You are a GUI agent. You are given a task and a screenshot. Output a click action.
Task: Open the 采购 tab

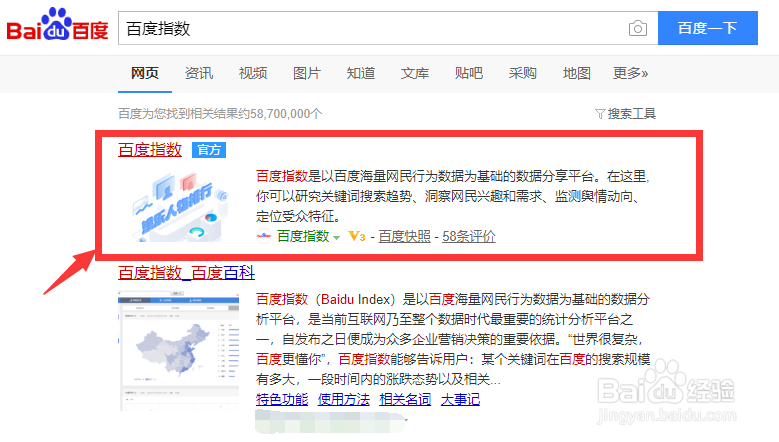click(523, 74)
